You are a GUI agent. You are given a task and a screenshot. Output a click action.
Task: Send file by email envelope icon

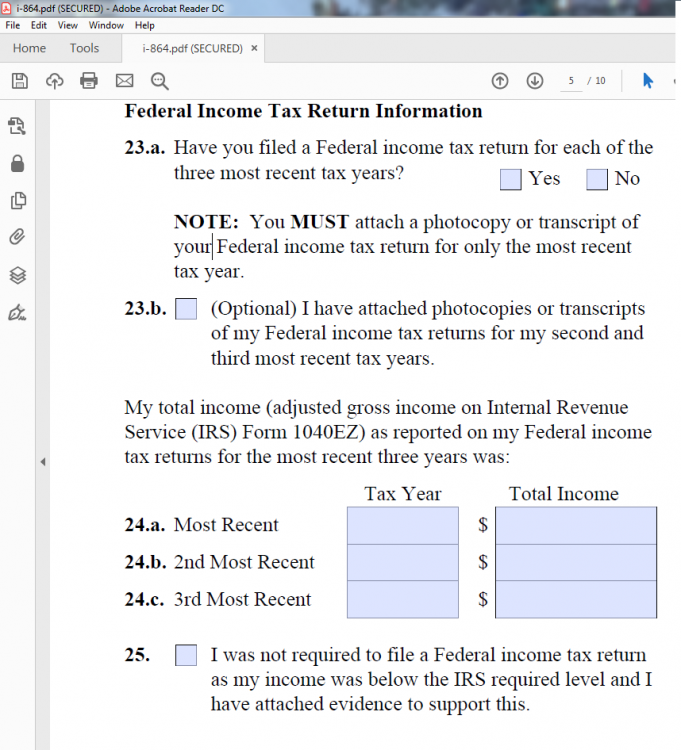pos(124,81)
